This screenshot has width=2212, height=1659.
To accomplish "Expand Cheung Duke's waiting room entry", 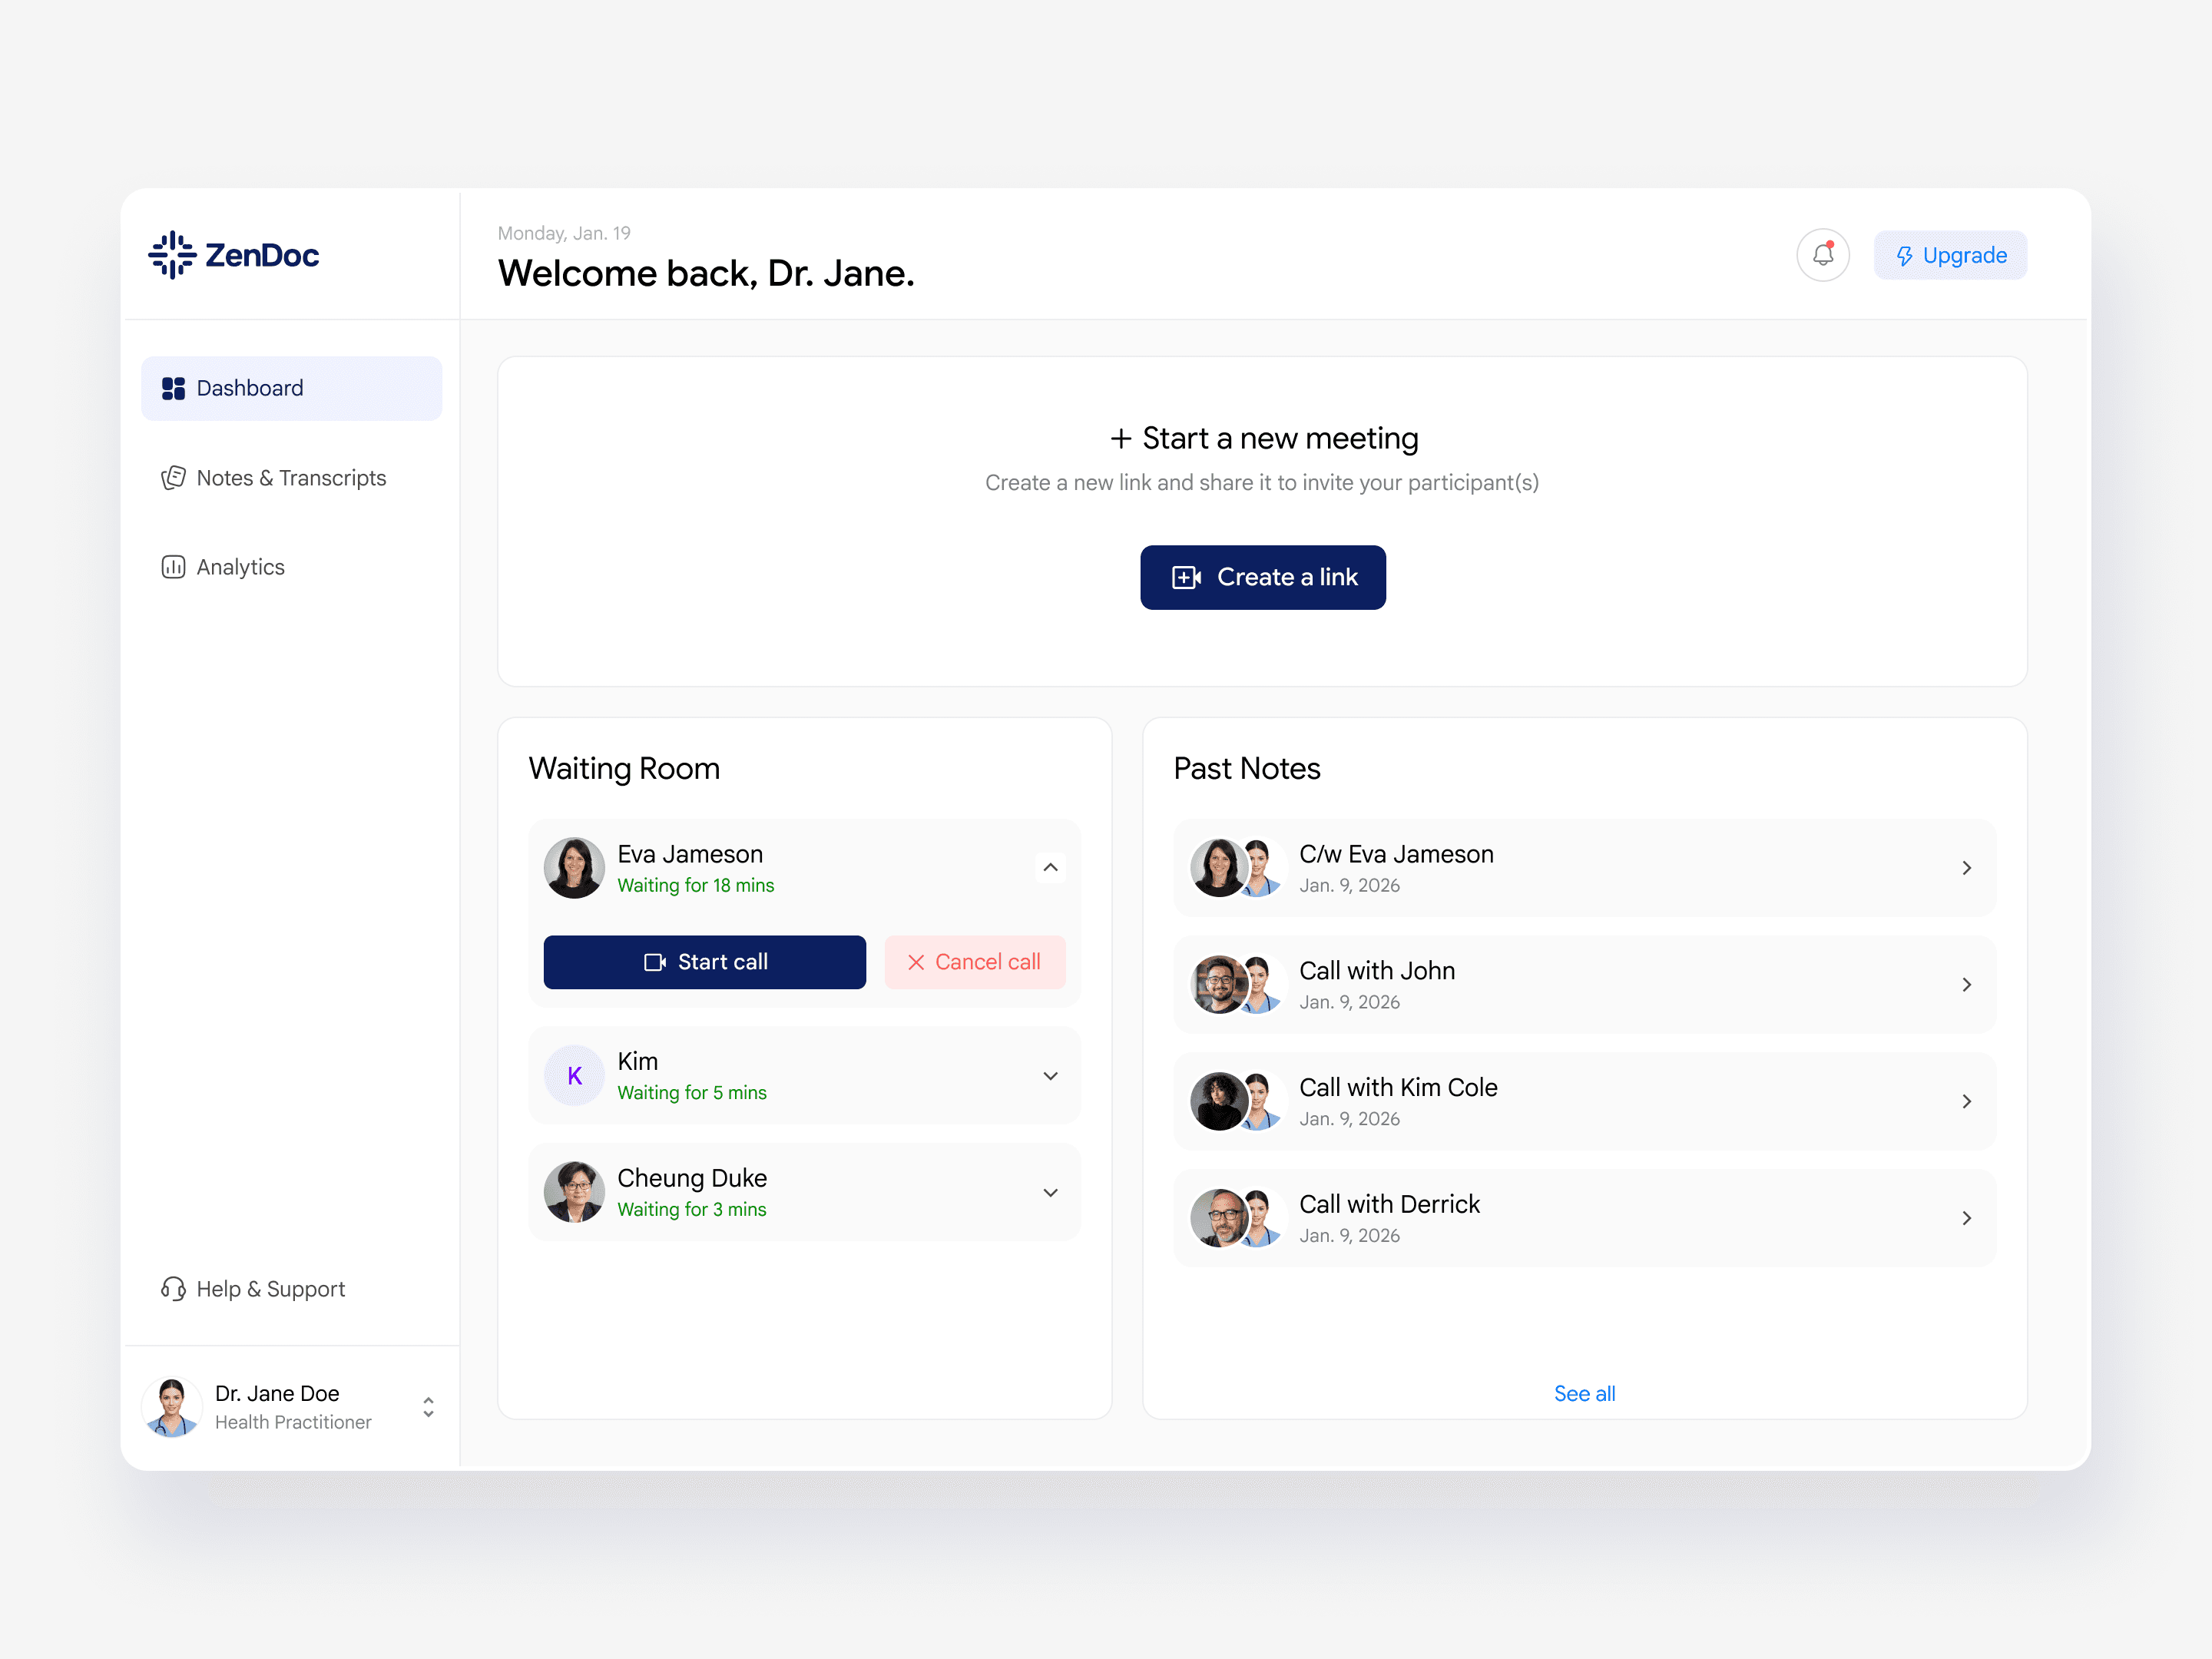I will [1050, 1192].
